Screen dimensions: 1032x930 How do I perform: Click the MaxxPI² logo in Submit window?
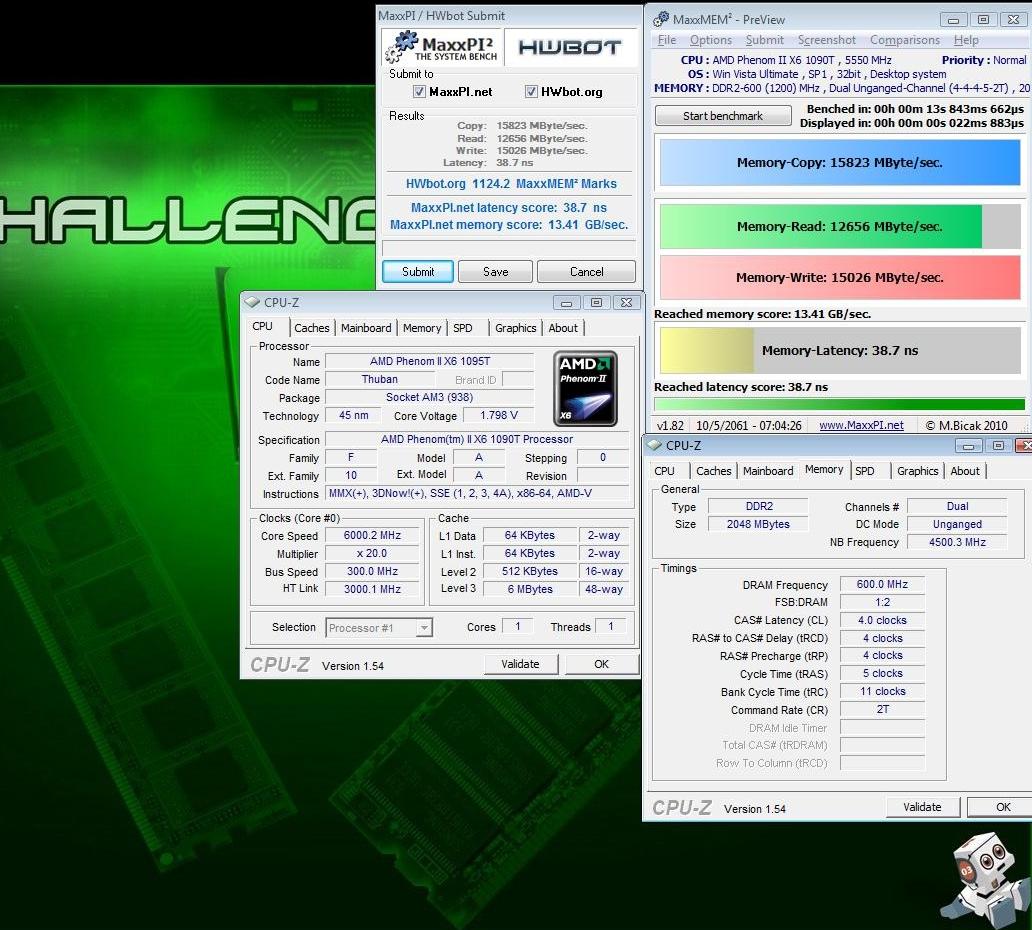coord(442,47)
